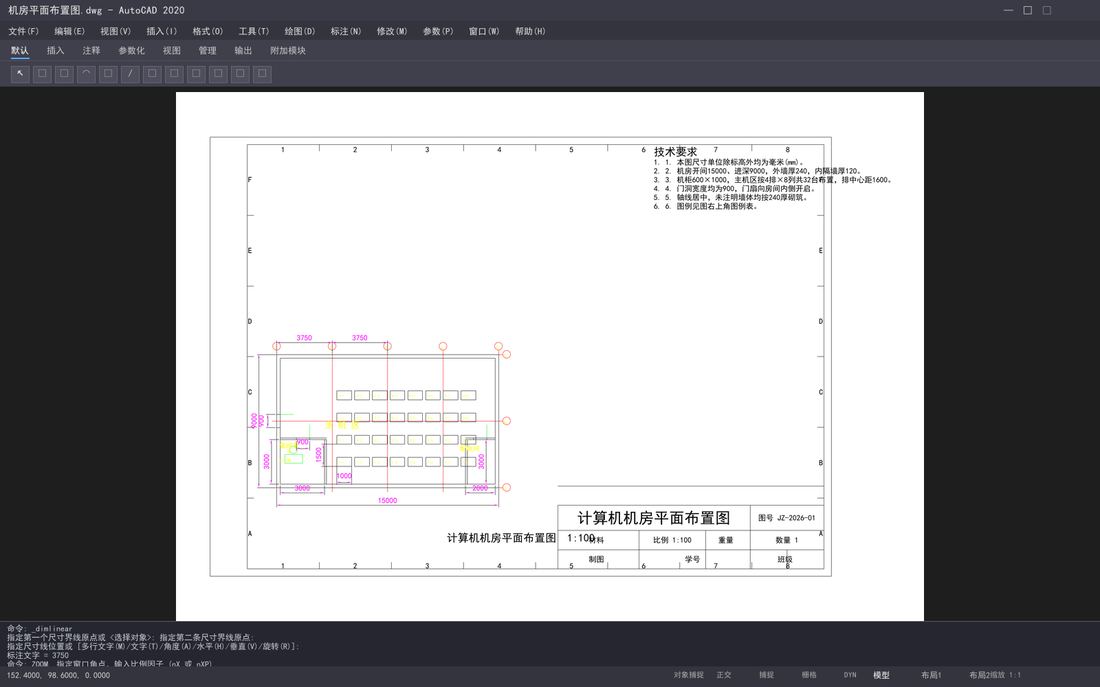Switch to the 参数化 ribbon tab
Viewport: 1100px width, 687px height.
point(131,51)
